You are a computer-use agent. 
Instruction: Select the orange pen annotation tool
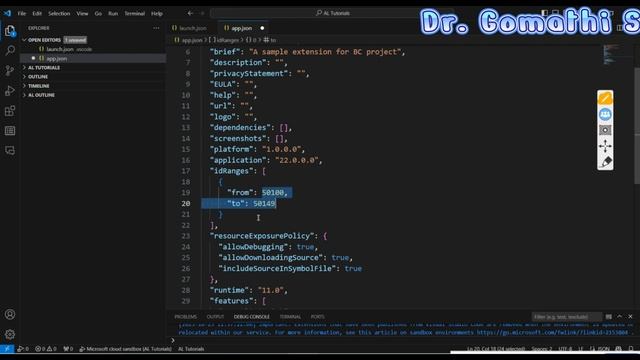[605, 98]
